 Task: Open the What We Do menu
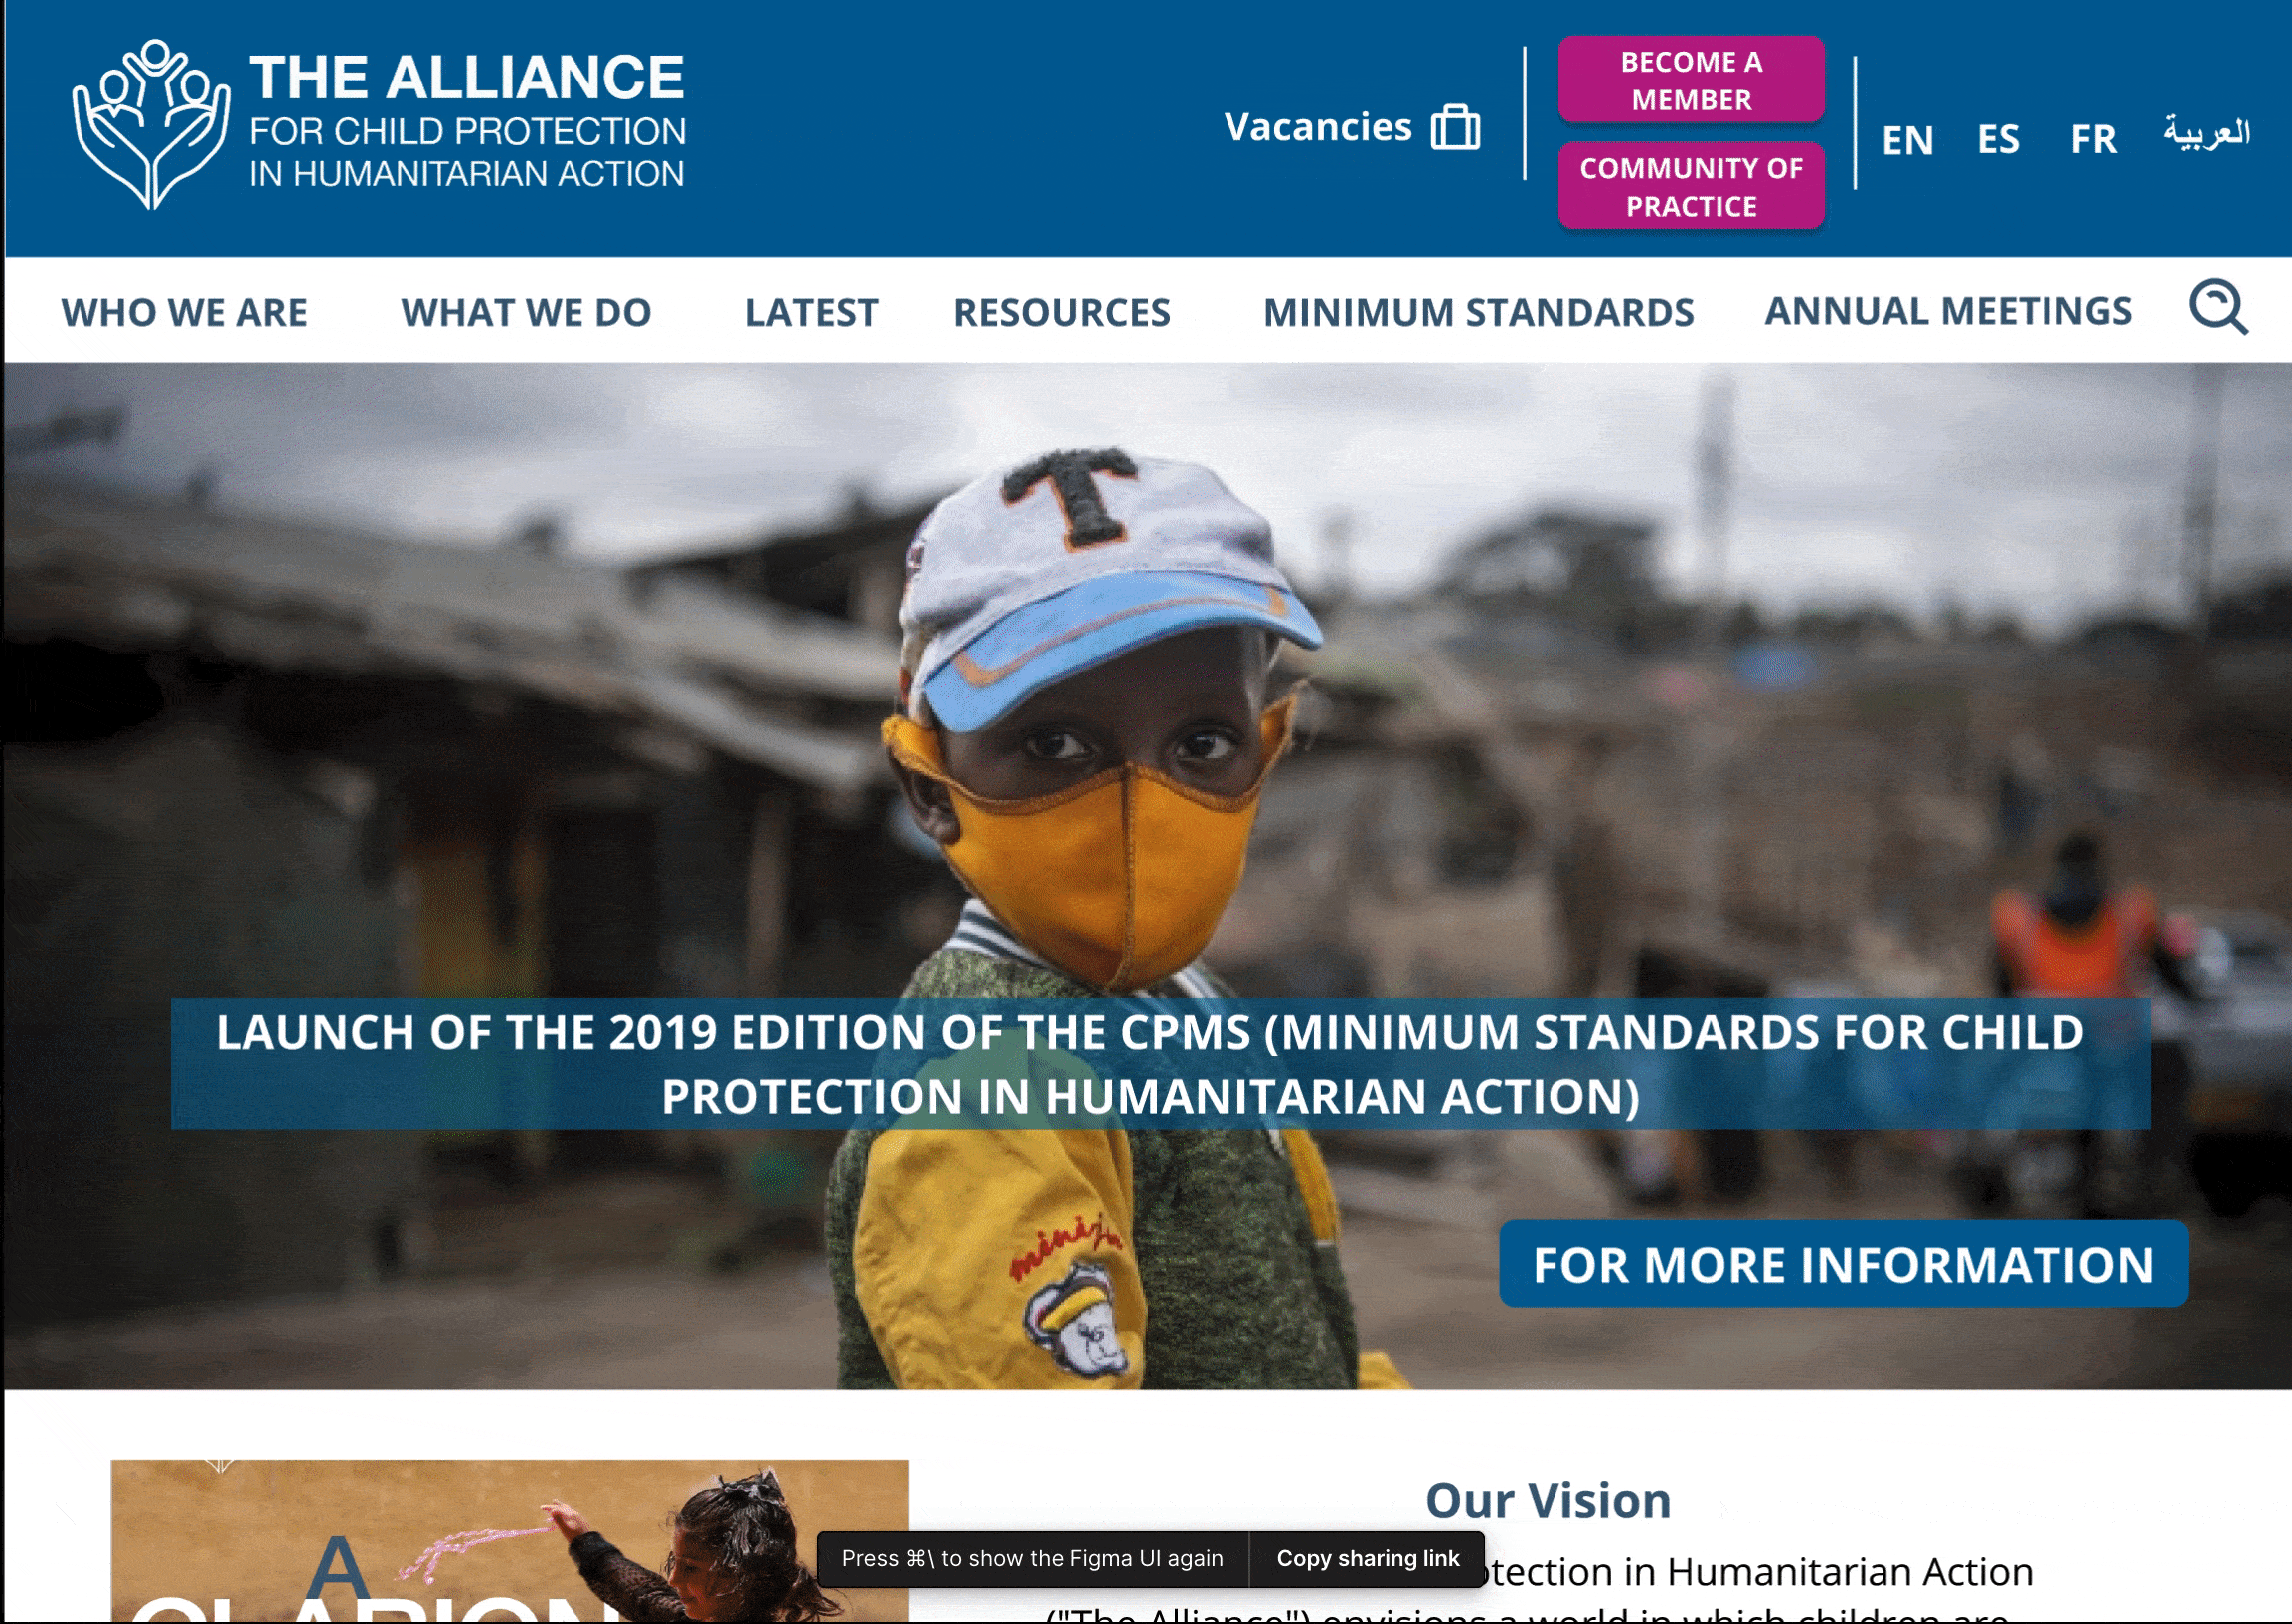(x=526, y=313)
